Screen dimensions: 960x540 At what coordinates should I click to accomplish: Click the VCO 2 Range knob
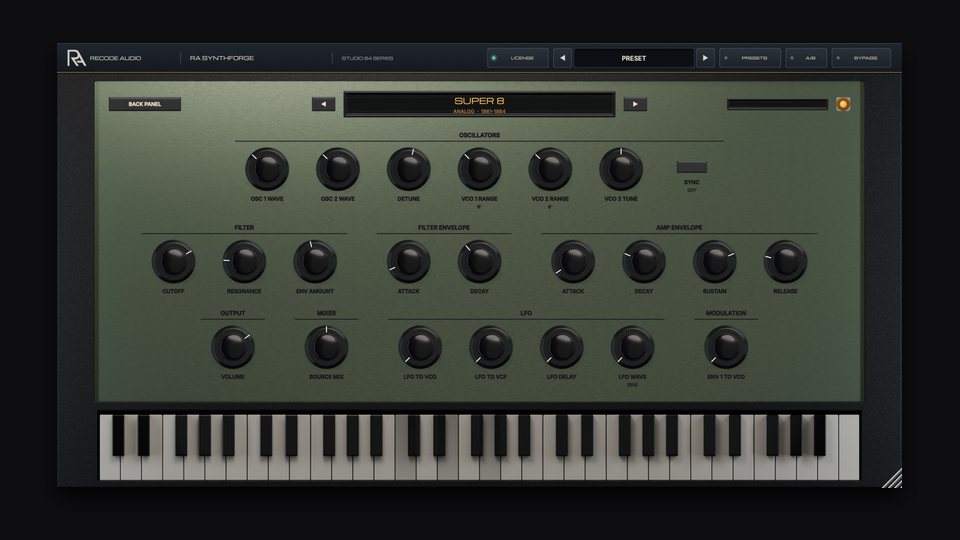(x=550, y=169)
